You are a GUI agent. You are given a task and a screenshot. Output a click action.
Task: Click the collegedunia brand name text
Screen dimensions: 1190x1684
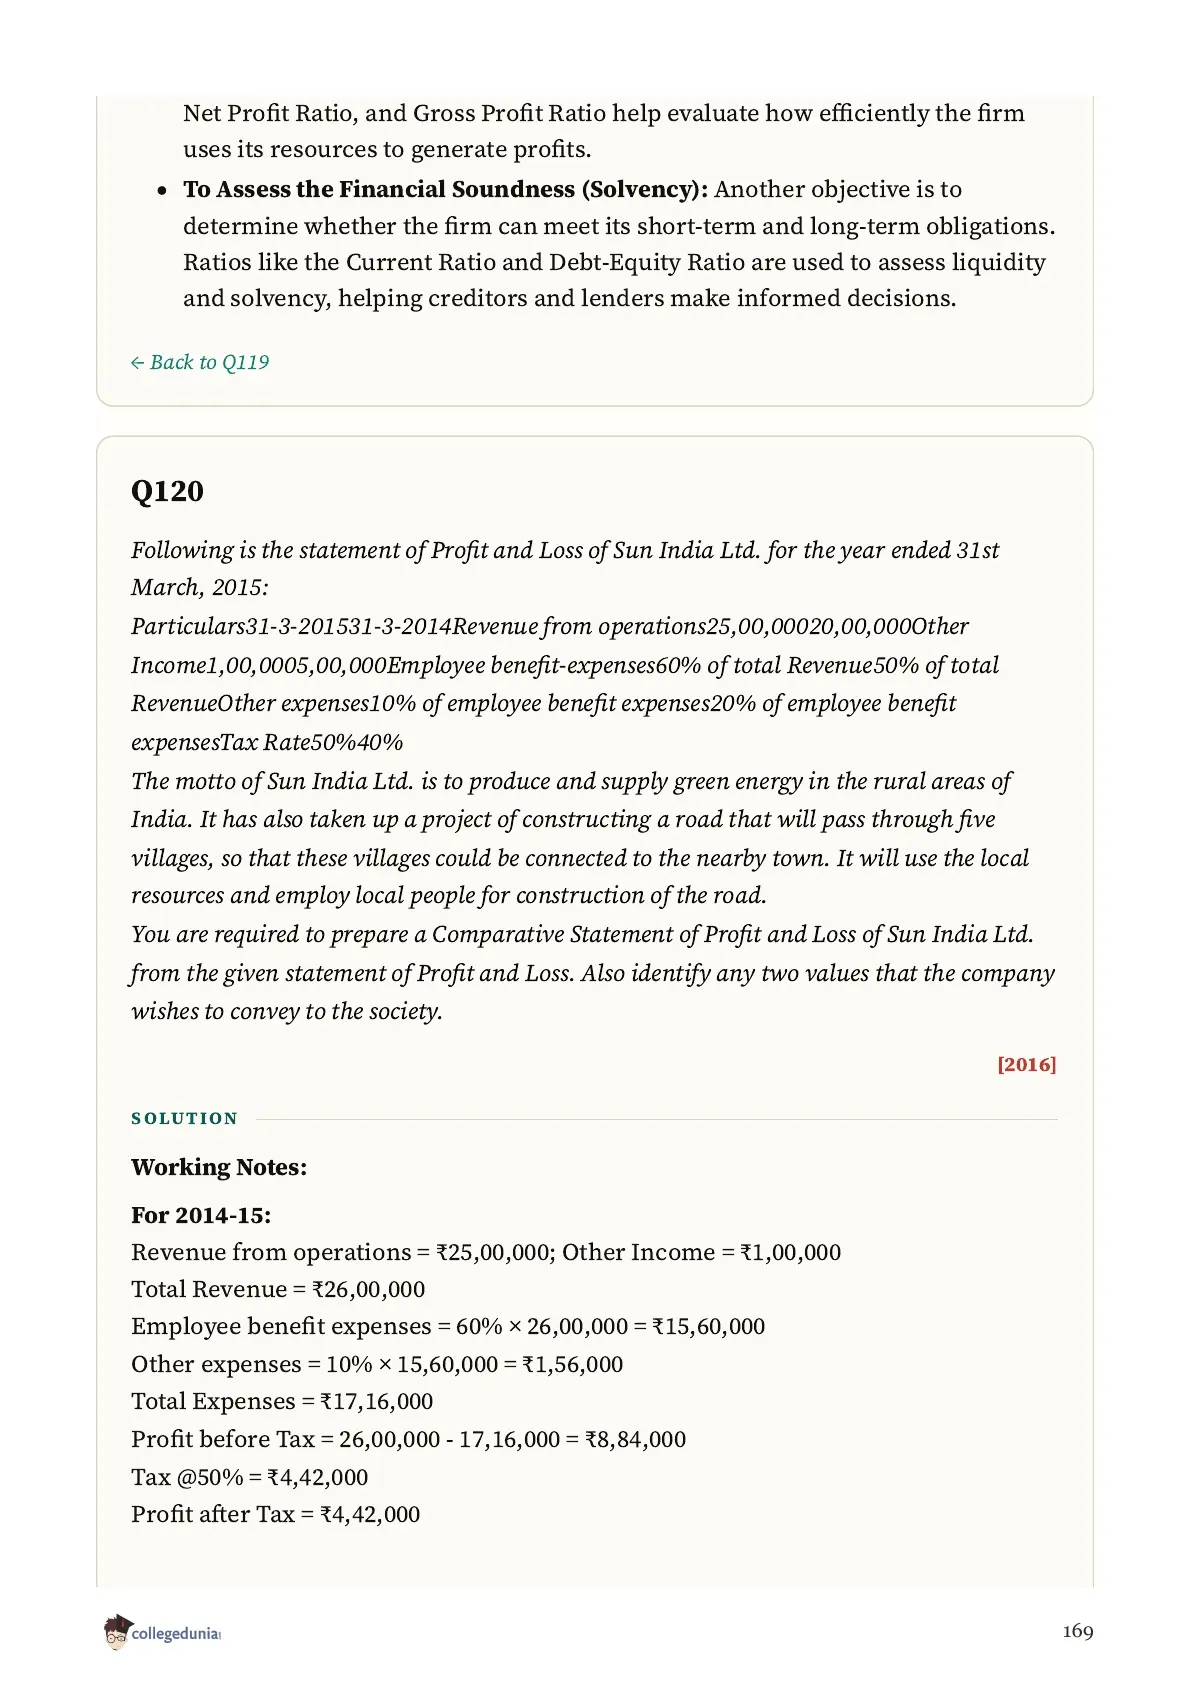click(x=176, y=1634)
